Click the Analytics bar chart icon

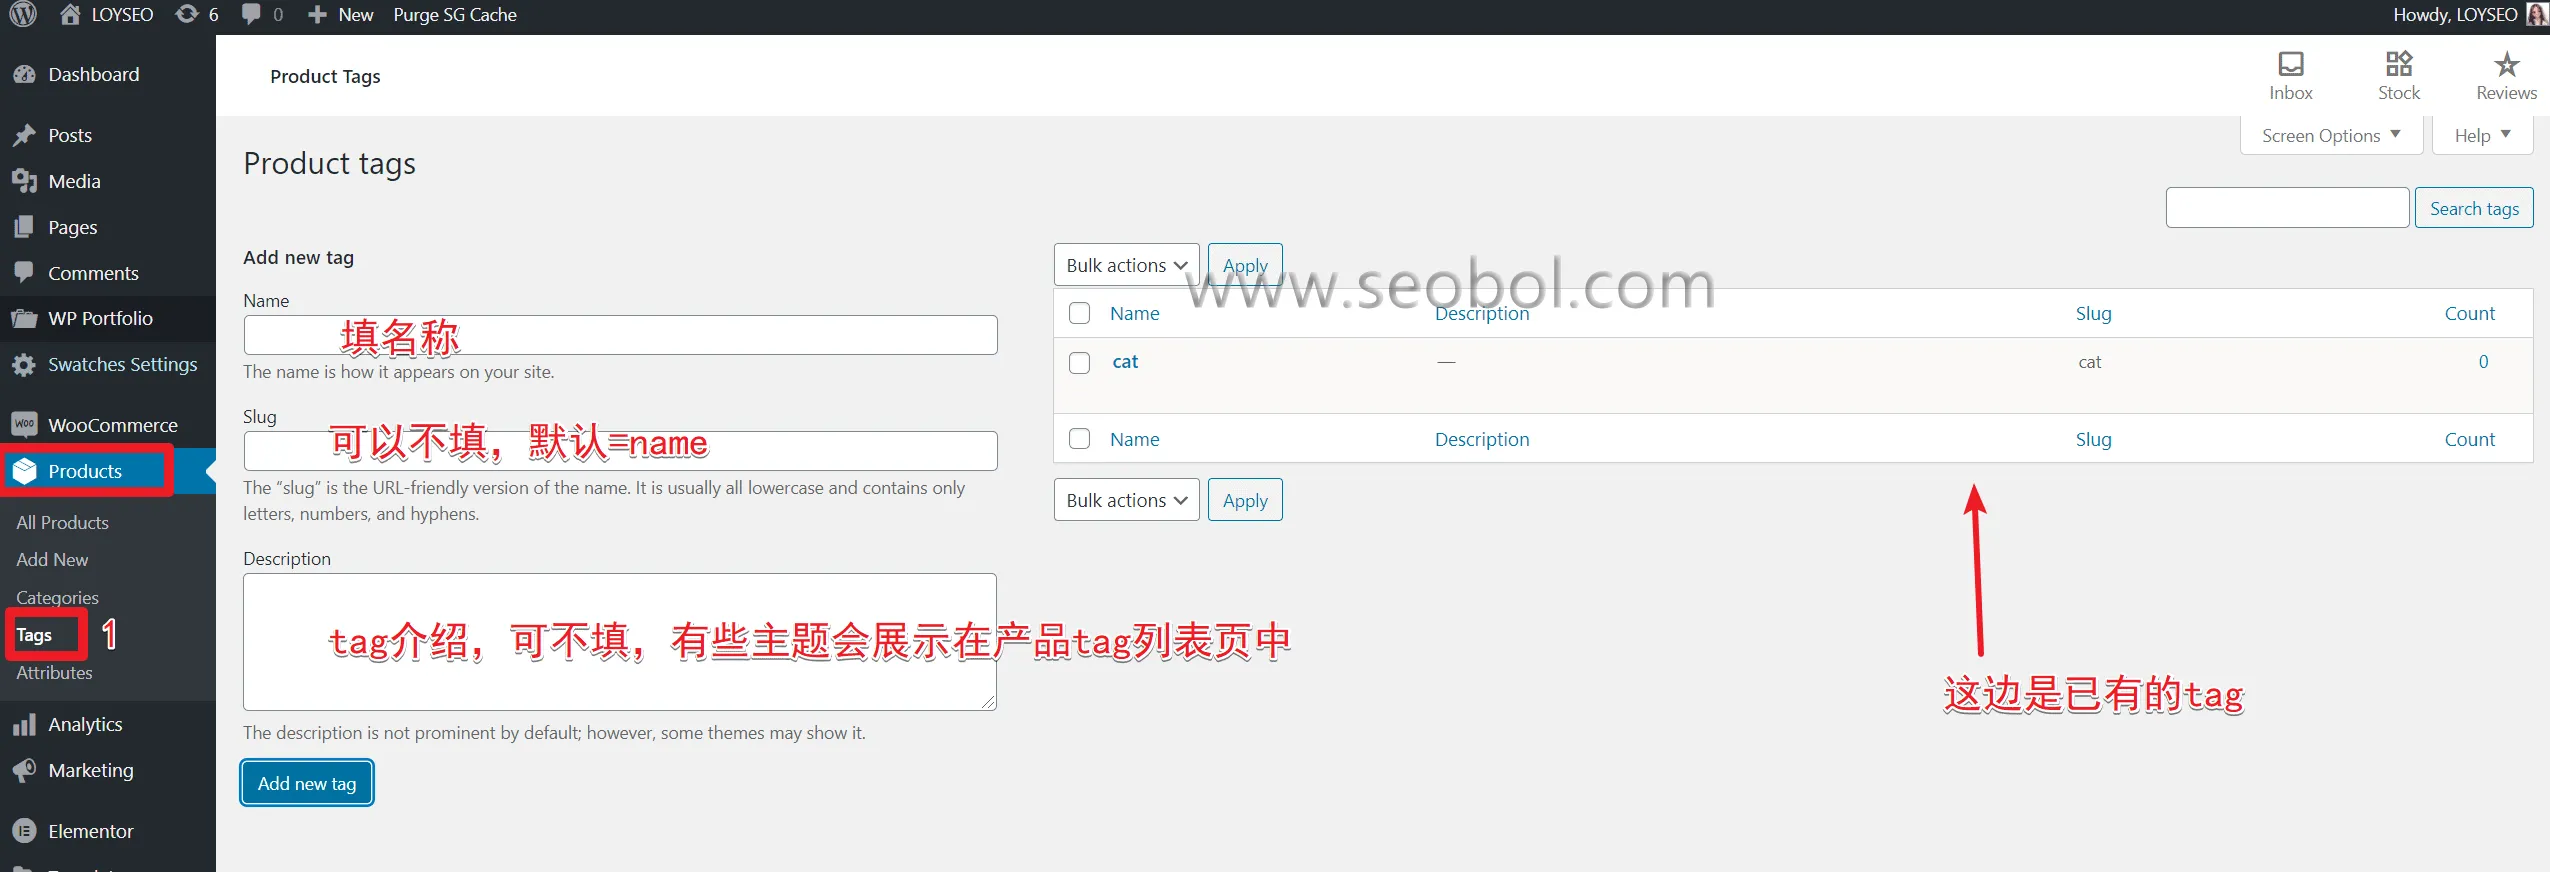[24, 724]
